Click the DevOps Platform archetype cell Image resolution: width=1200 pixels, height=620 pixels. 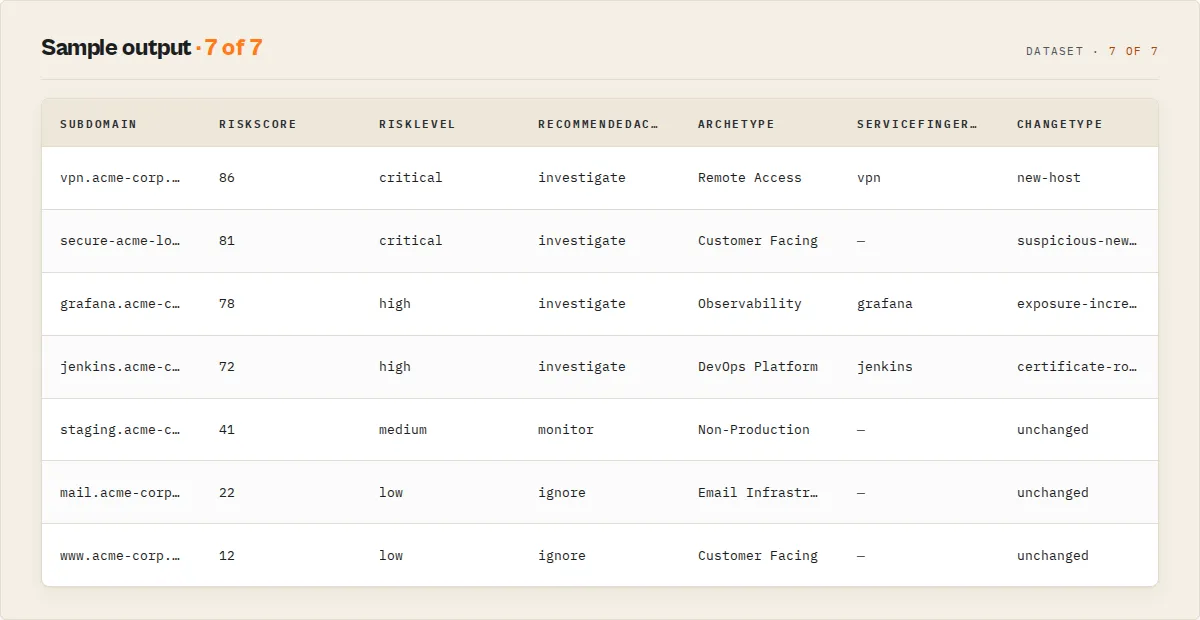(x=758, y=367)
